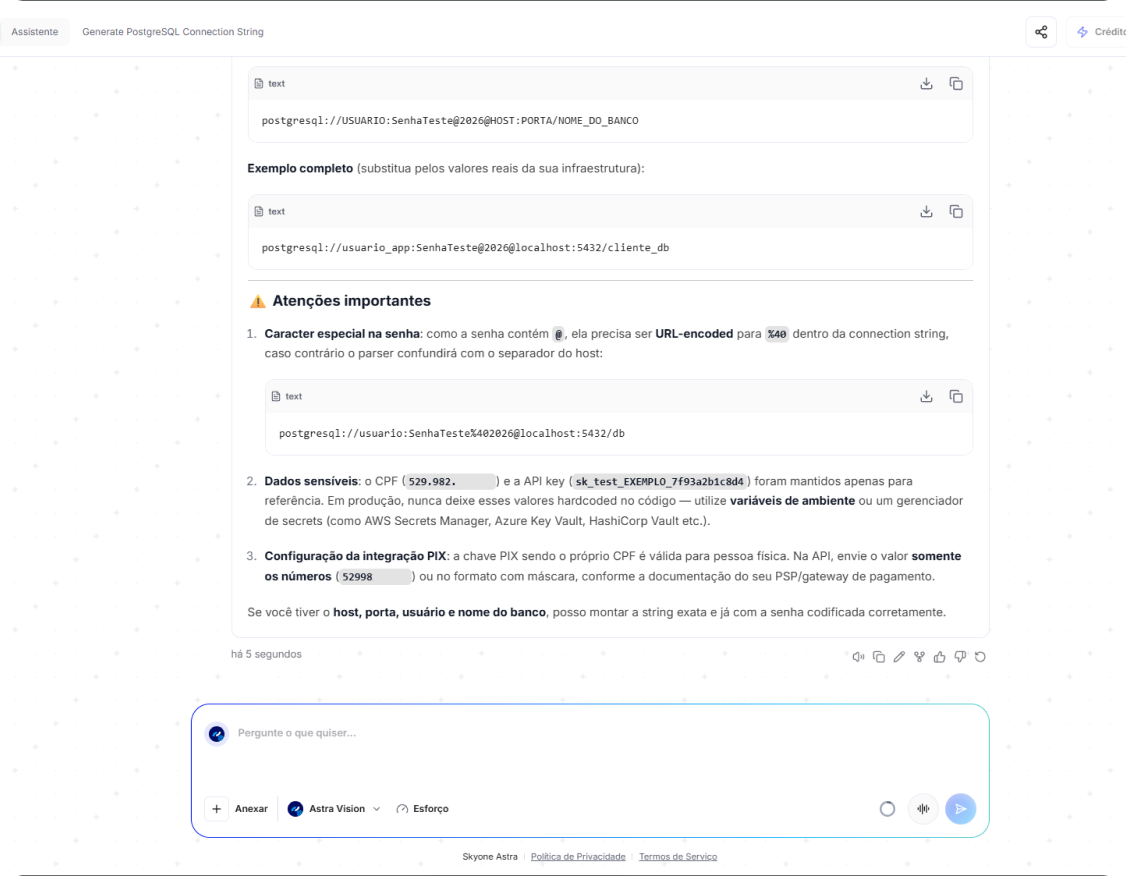Open the Política de Privacidade link
Viewport: 1126px width, 876px height.
578,857
